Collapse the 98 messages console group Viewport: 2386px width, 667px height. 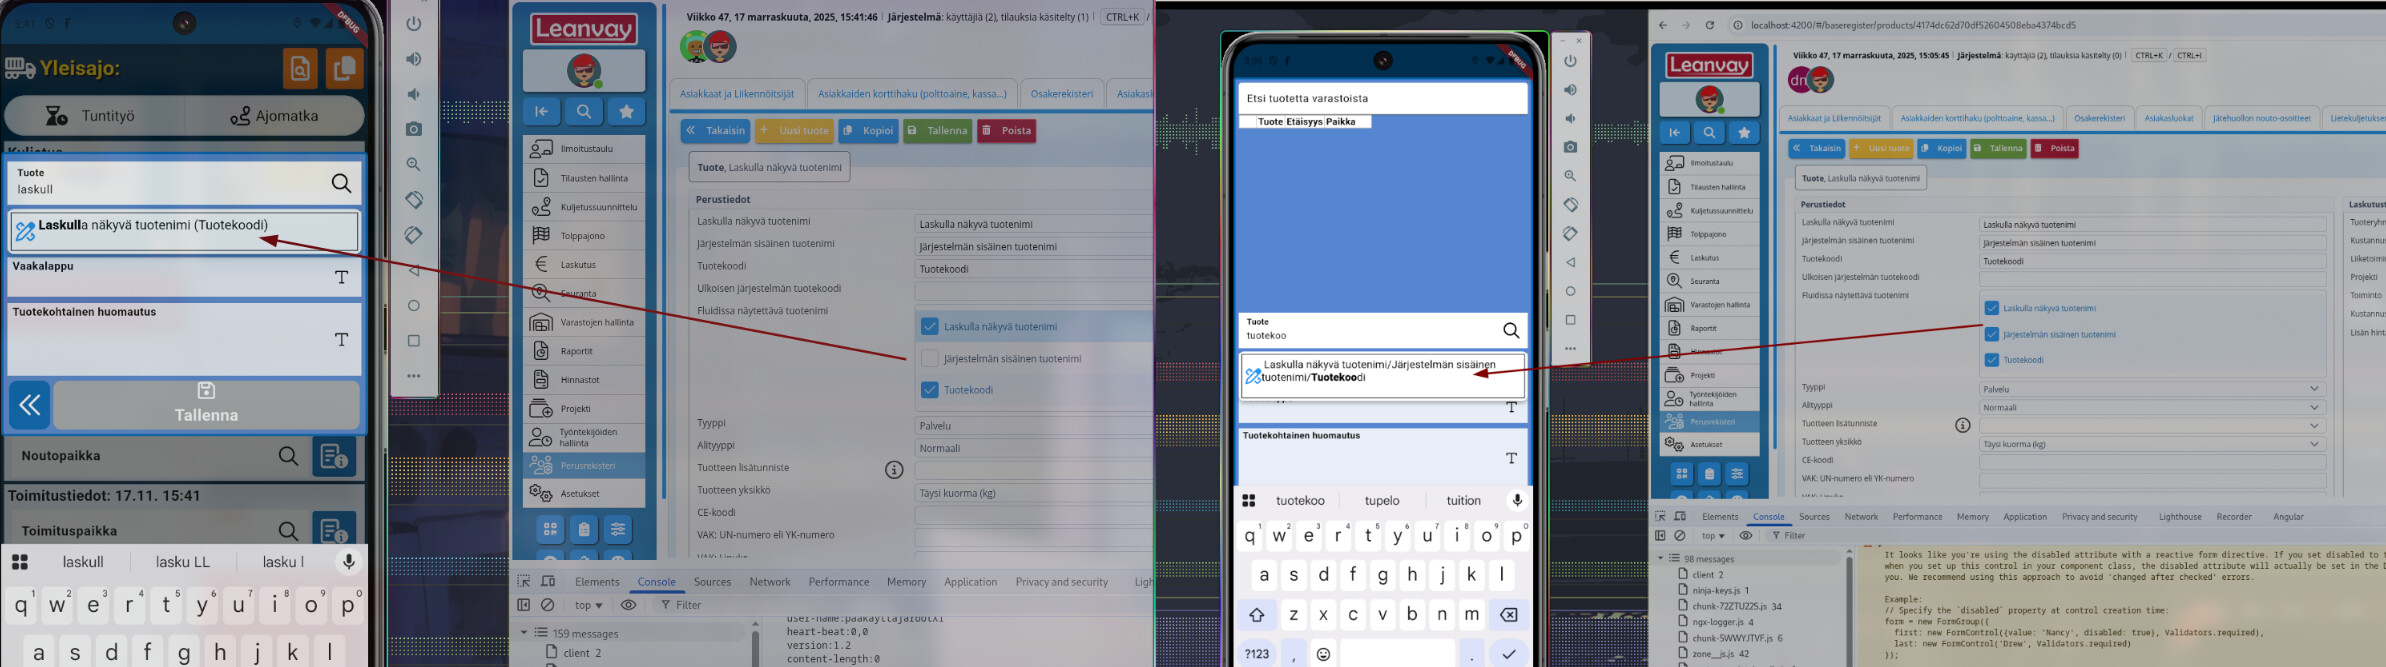pyautogui.click(x=1662, y=559)
